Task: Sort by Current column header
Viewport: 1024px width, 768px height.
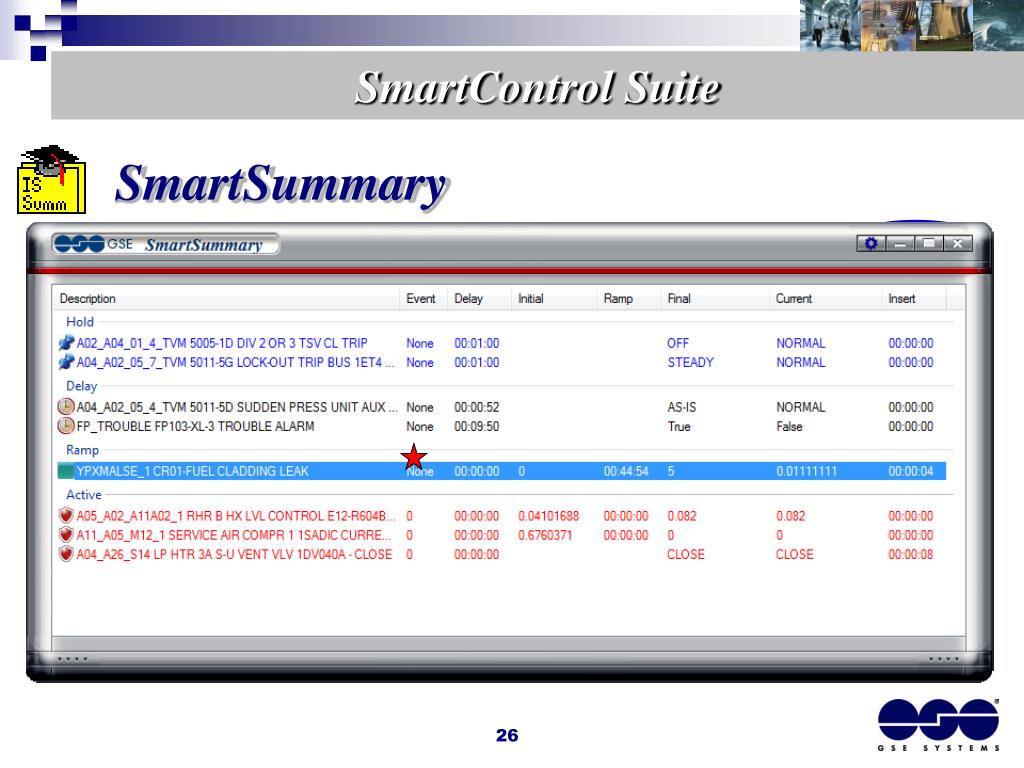Action: point(825,298)
